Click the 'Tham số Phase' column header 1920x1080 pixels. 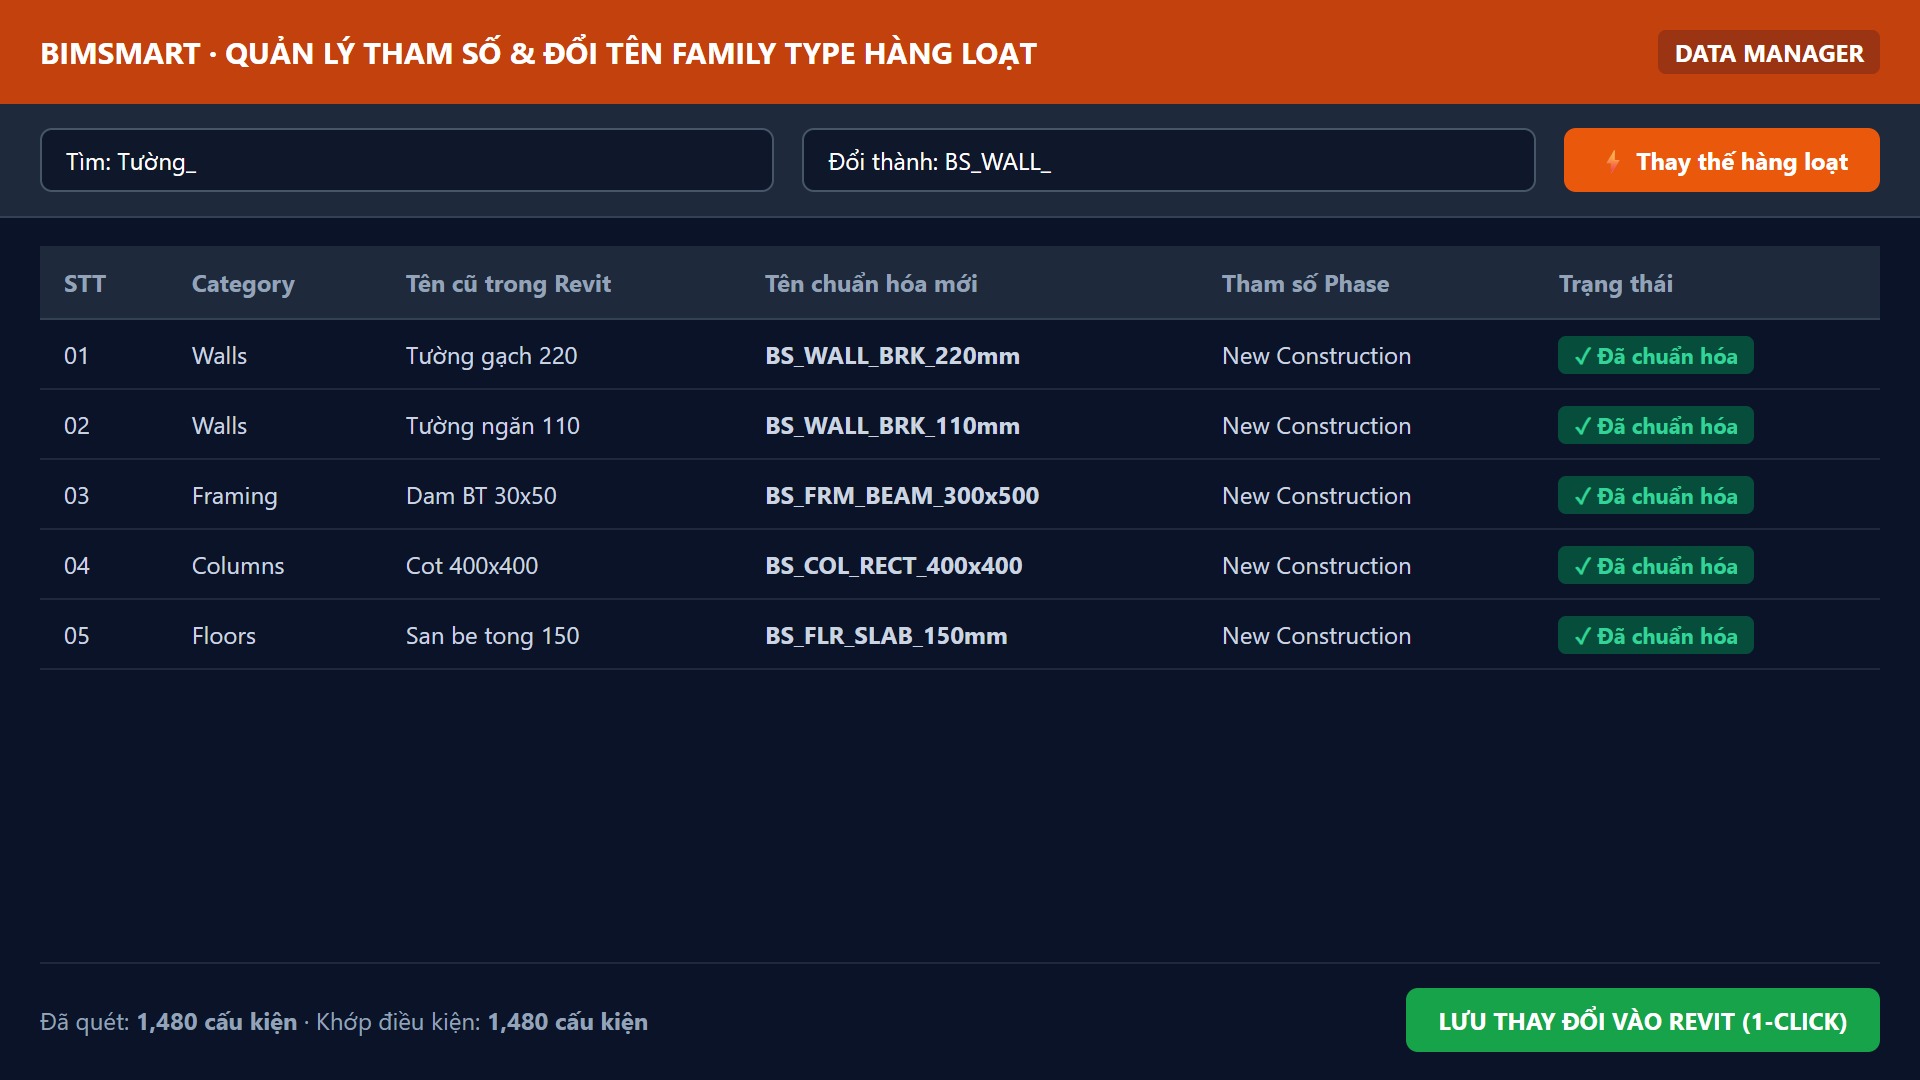click(1305, 284)
